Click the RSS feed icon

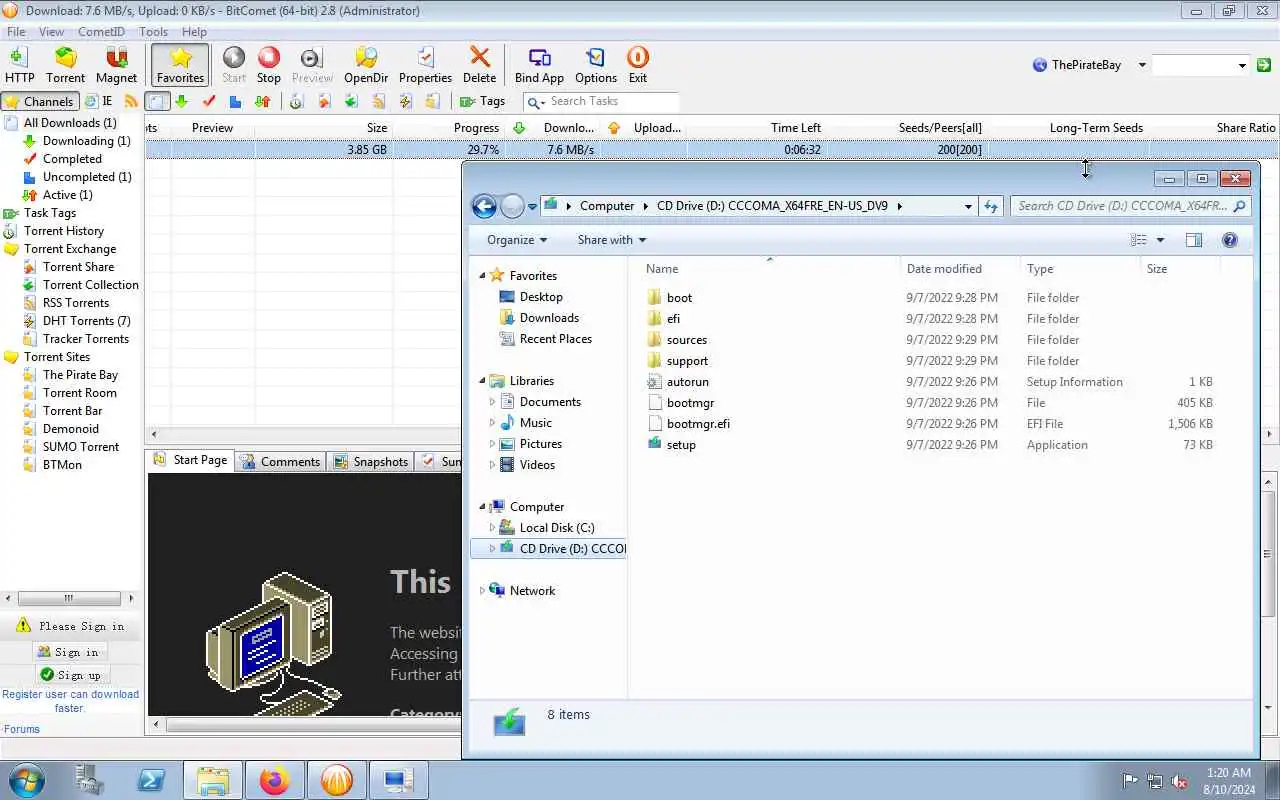click(x=131, y=101)
